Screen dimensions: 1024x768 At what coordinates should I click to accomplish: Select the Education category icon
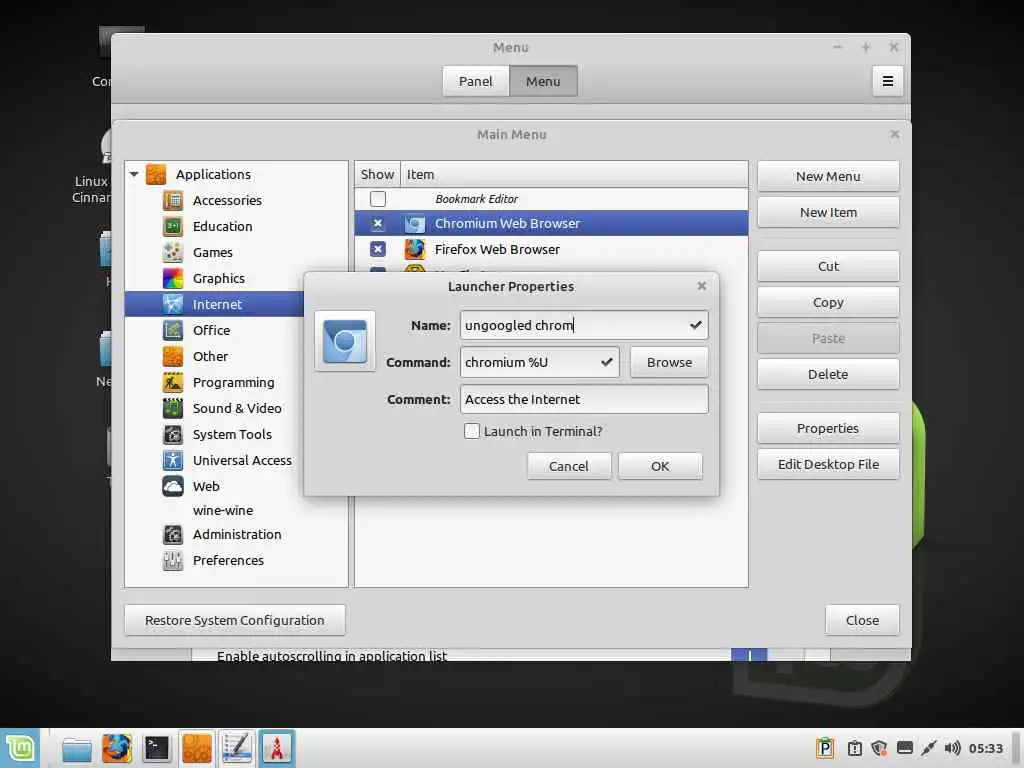coord(173,227)
